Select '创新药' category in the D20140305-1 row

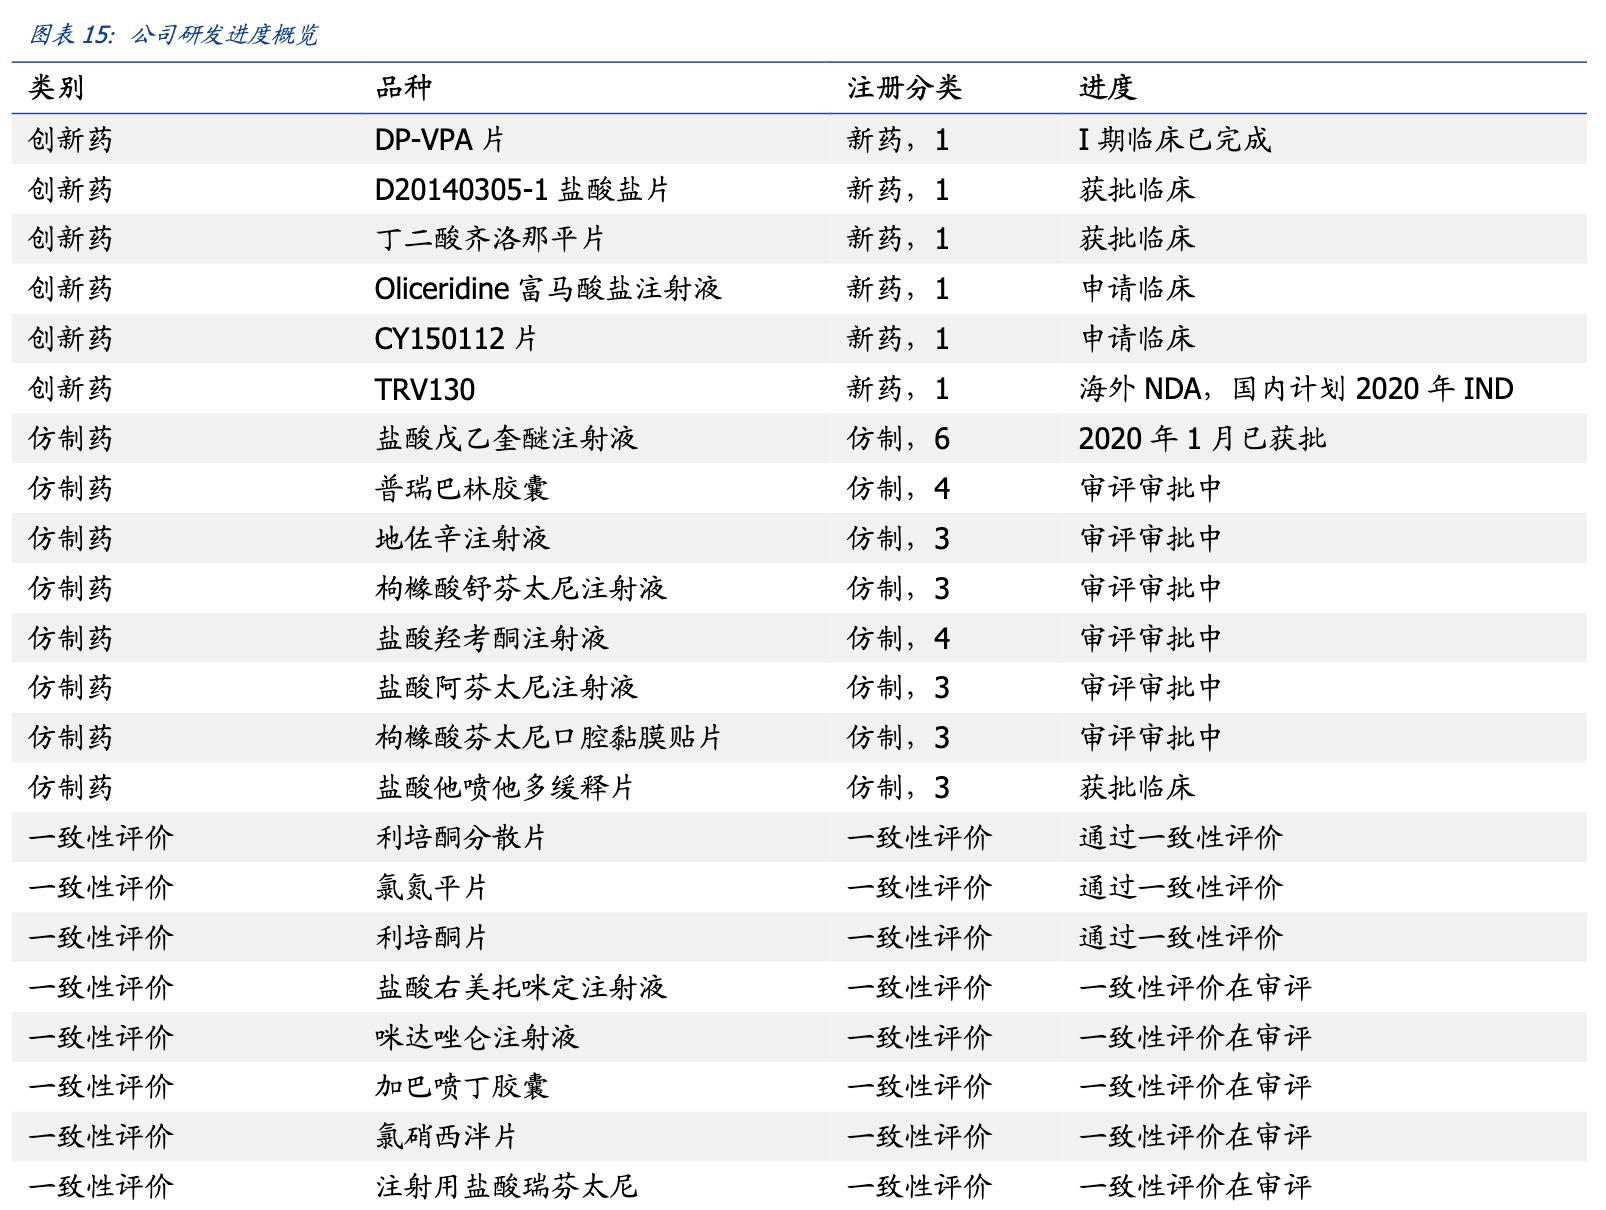pyautogui.click(x=71, y=189)
